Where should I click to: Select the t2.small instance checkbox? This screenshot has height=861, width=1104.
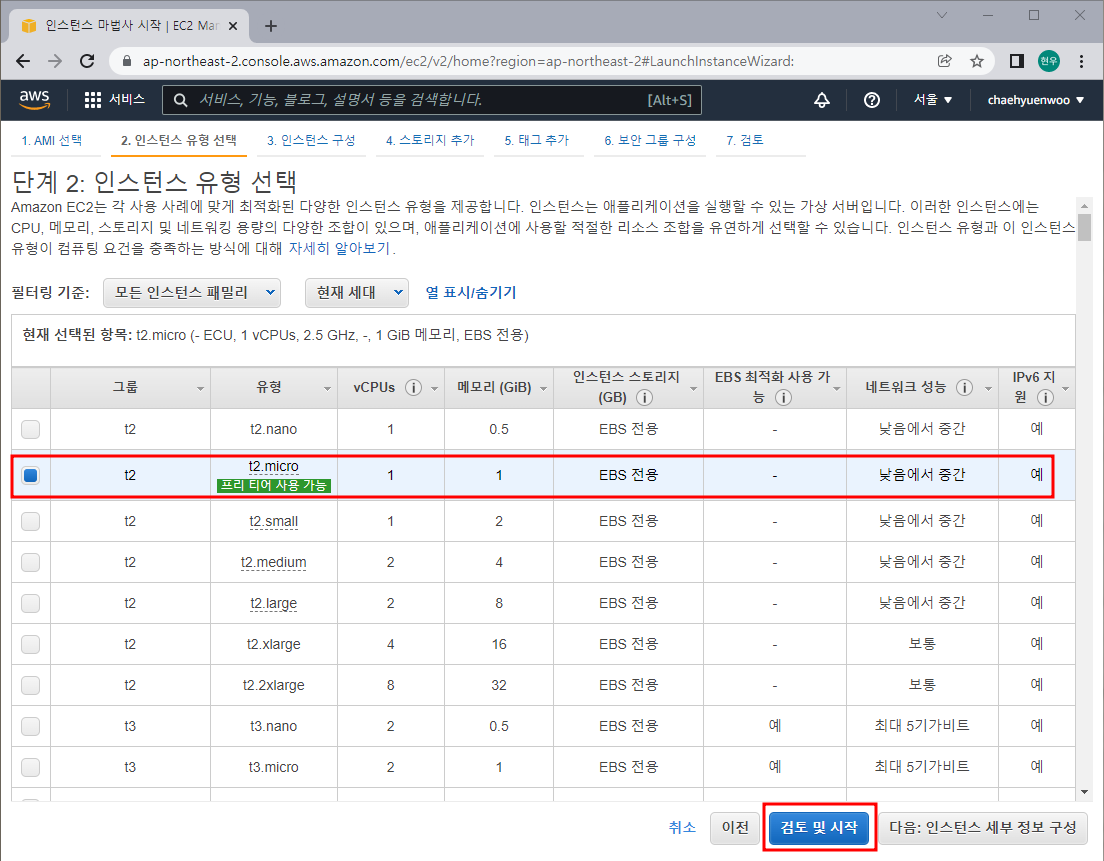point(30,521)
